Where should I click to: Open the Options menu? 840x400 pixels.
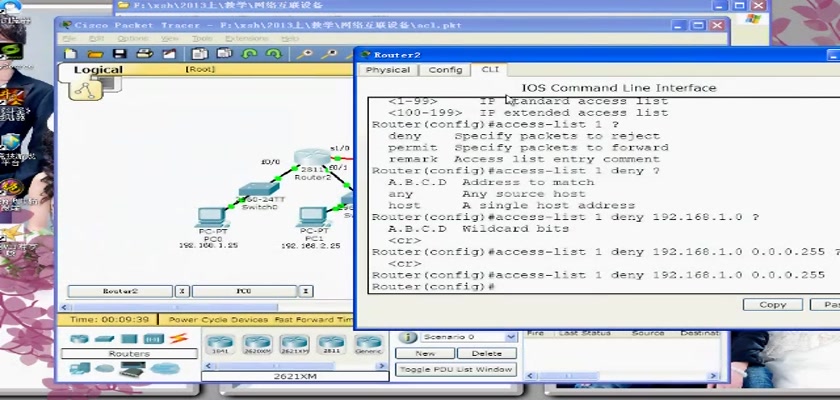tap(132, 39)
